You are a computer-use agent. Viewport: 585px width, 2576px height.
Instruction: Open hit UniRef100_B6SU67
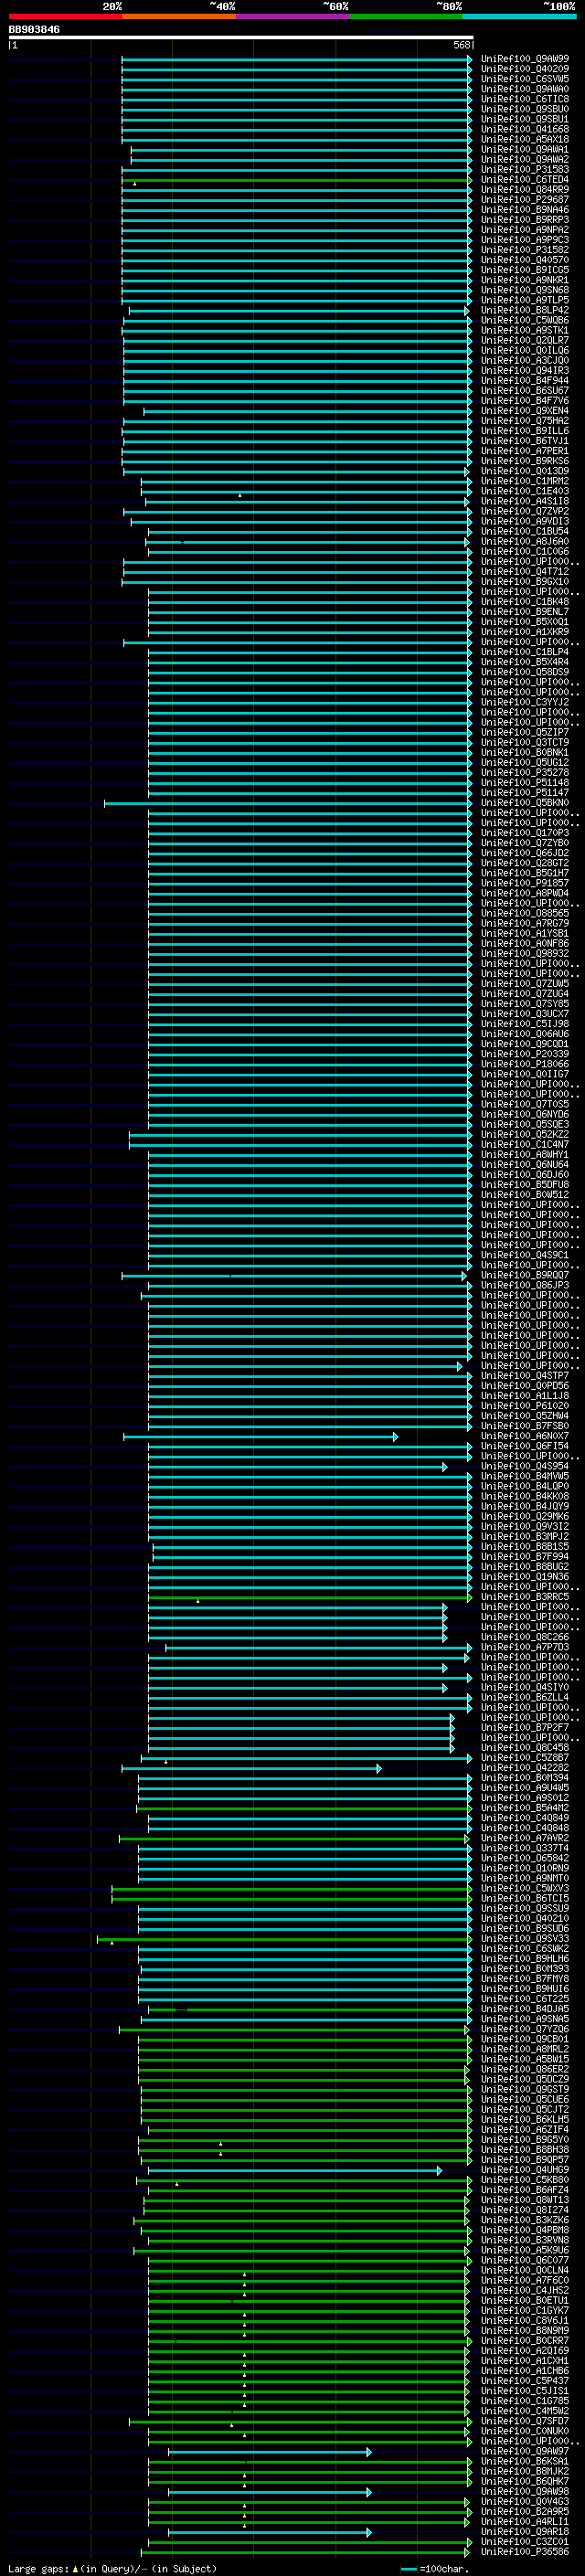[525, 391]
